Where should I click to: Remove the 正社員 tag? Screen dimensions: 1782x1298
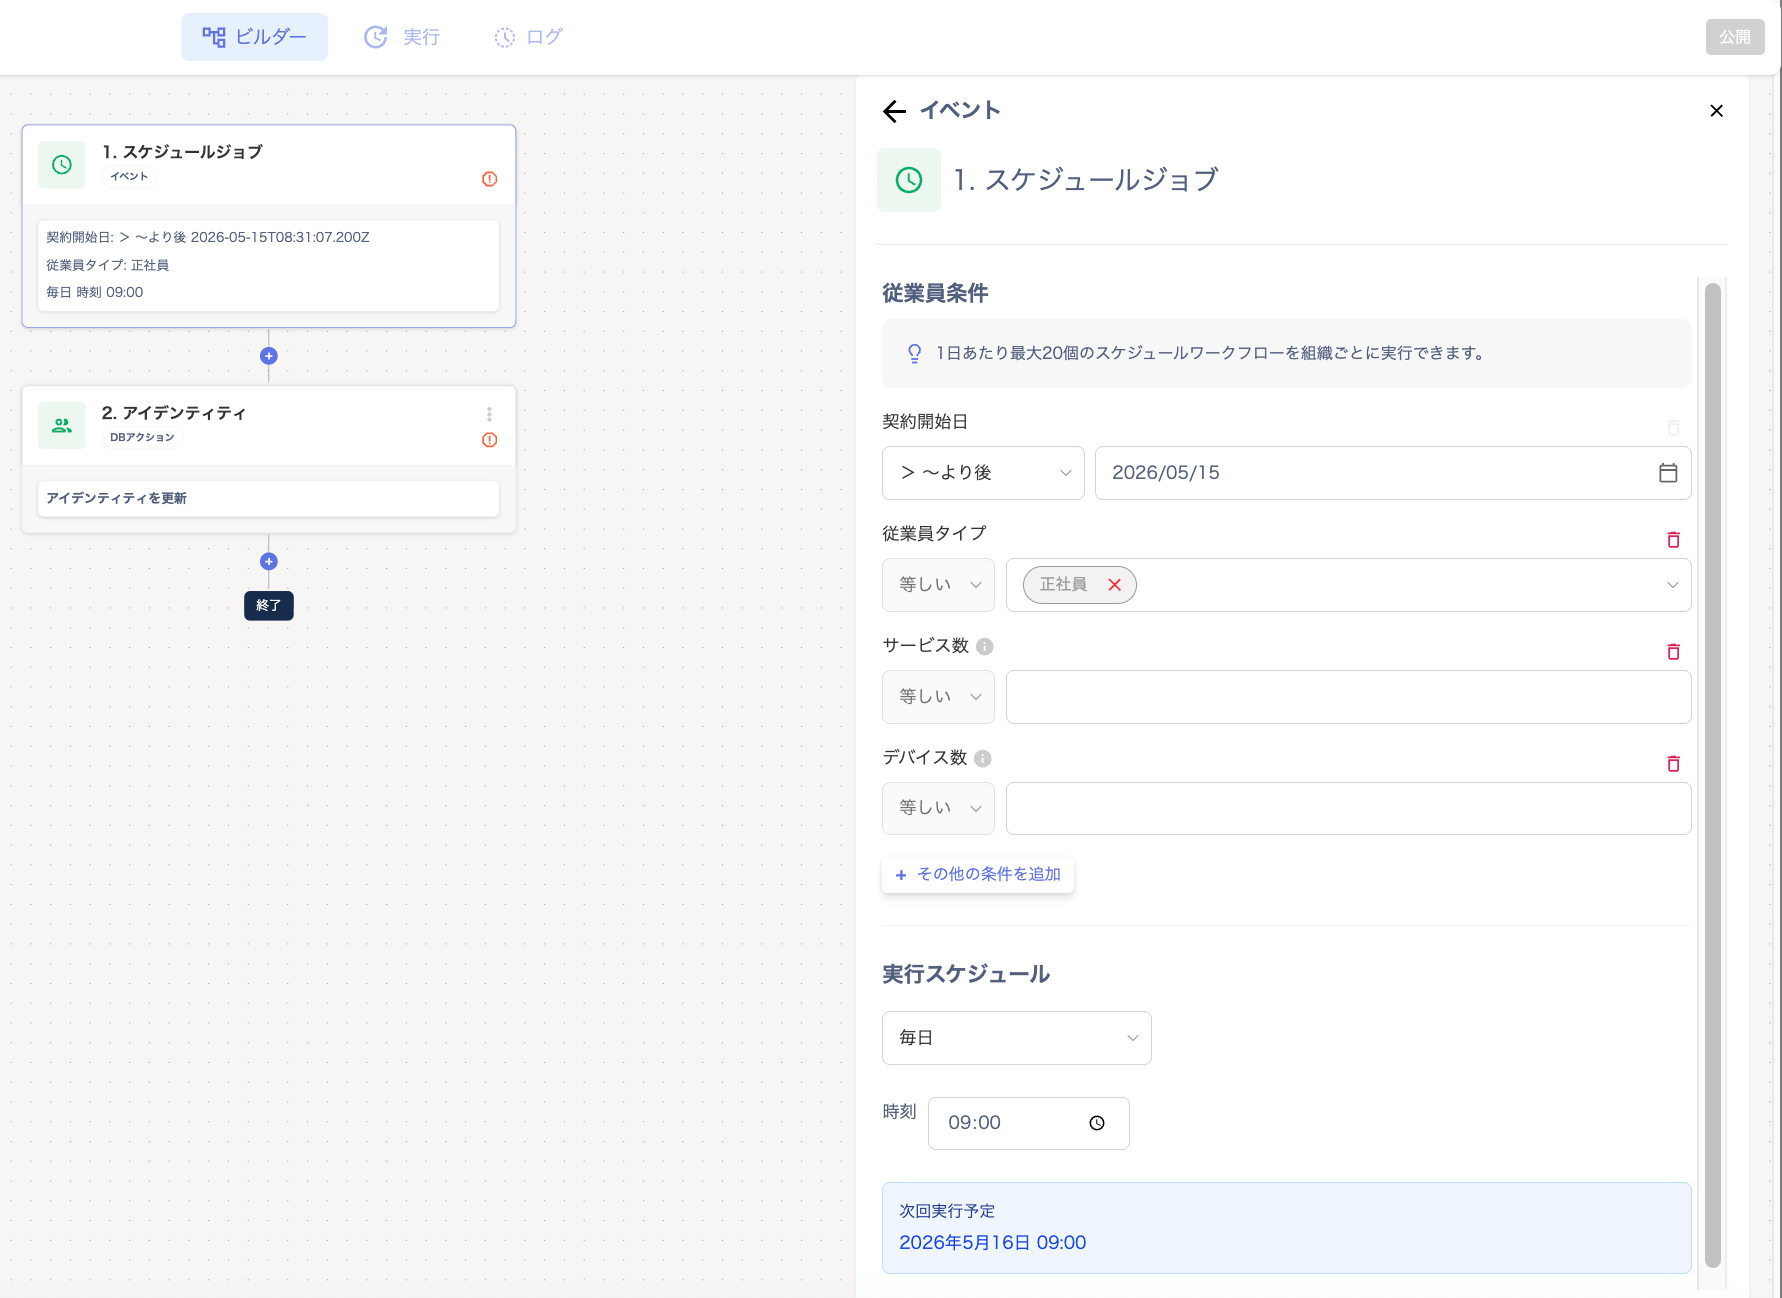[x=1114, y=585]
